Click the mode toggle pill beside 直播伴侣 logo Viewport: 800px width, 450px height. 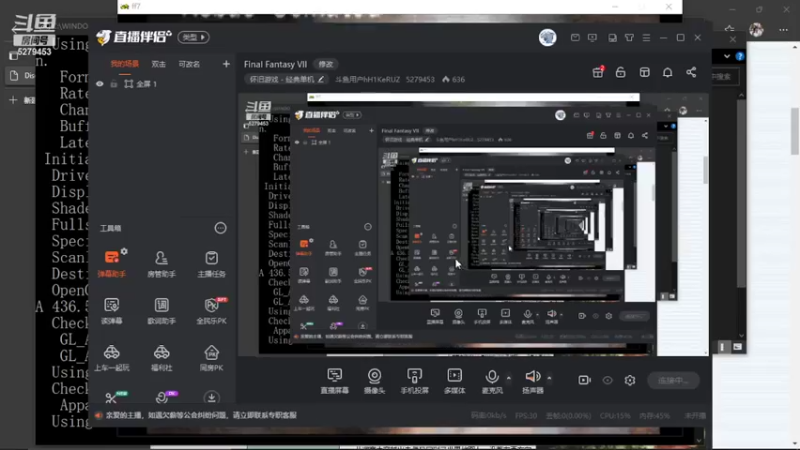(193, 37)
